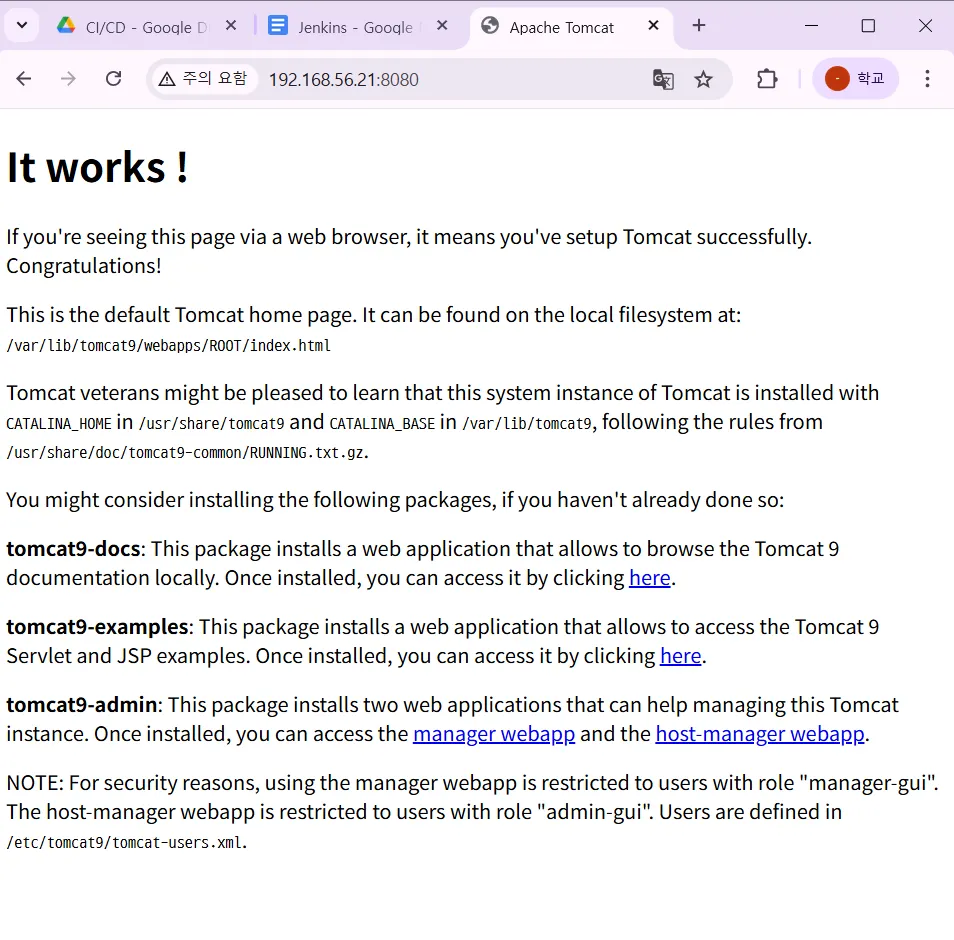Image resolution: width=954 pixels, height=940 pixels.
Task: Click the forward navigation arrow
Action: click(68, 78)
